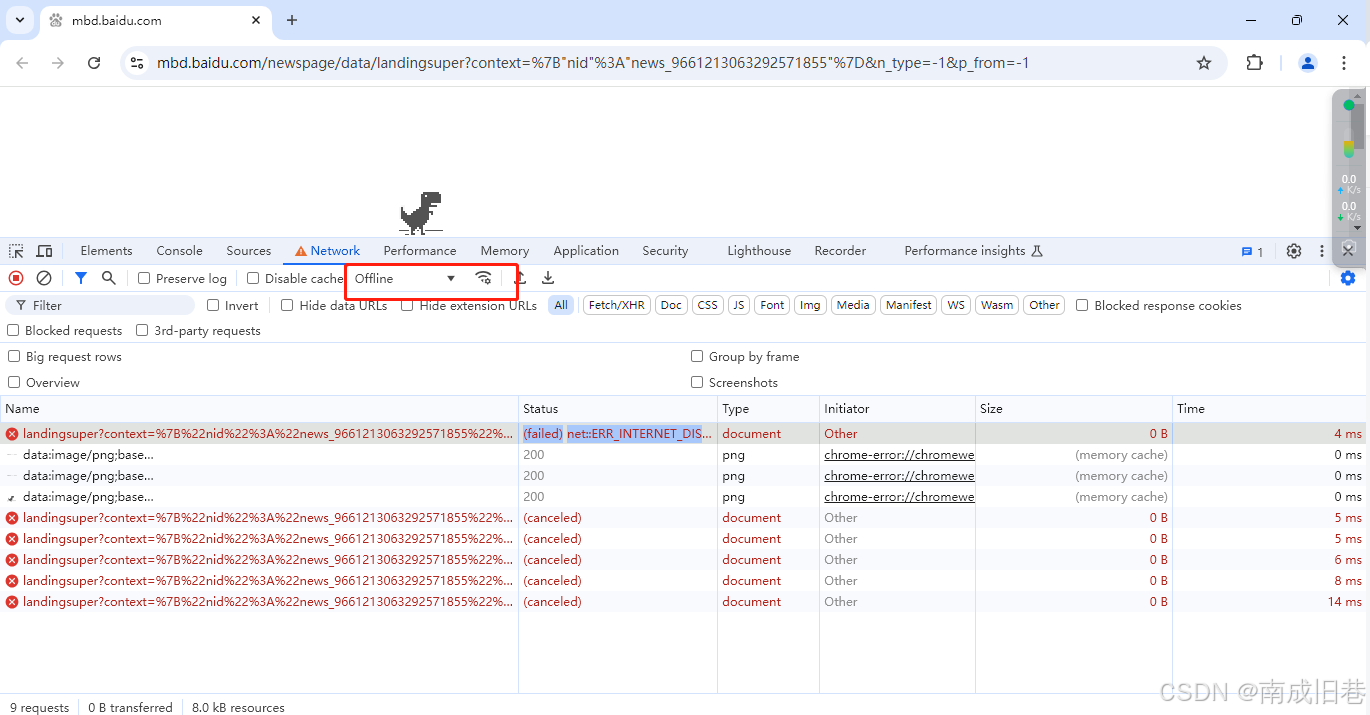Check the Screenshots option
The image size is (1370, 715).
[x=697, y=382]
